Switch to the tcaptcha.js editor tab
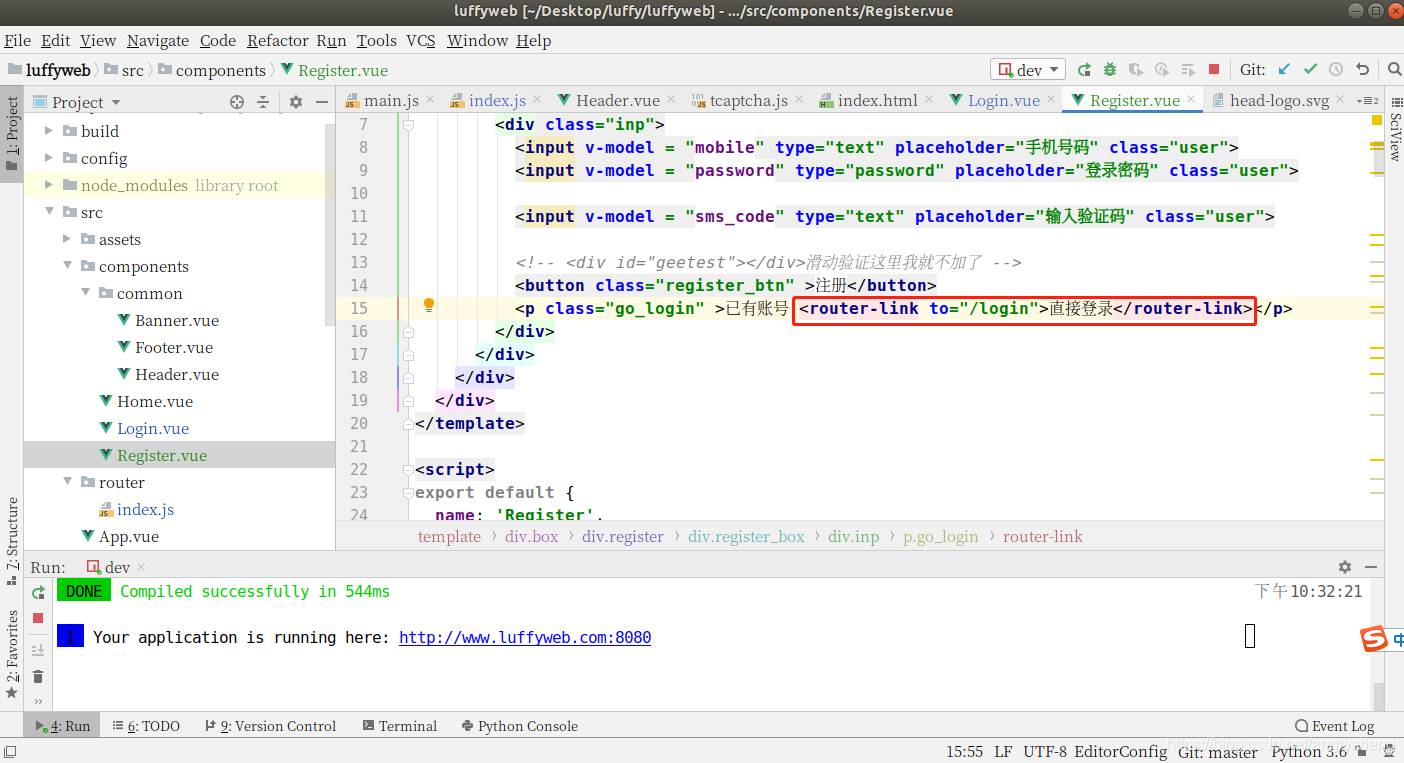 748,100
